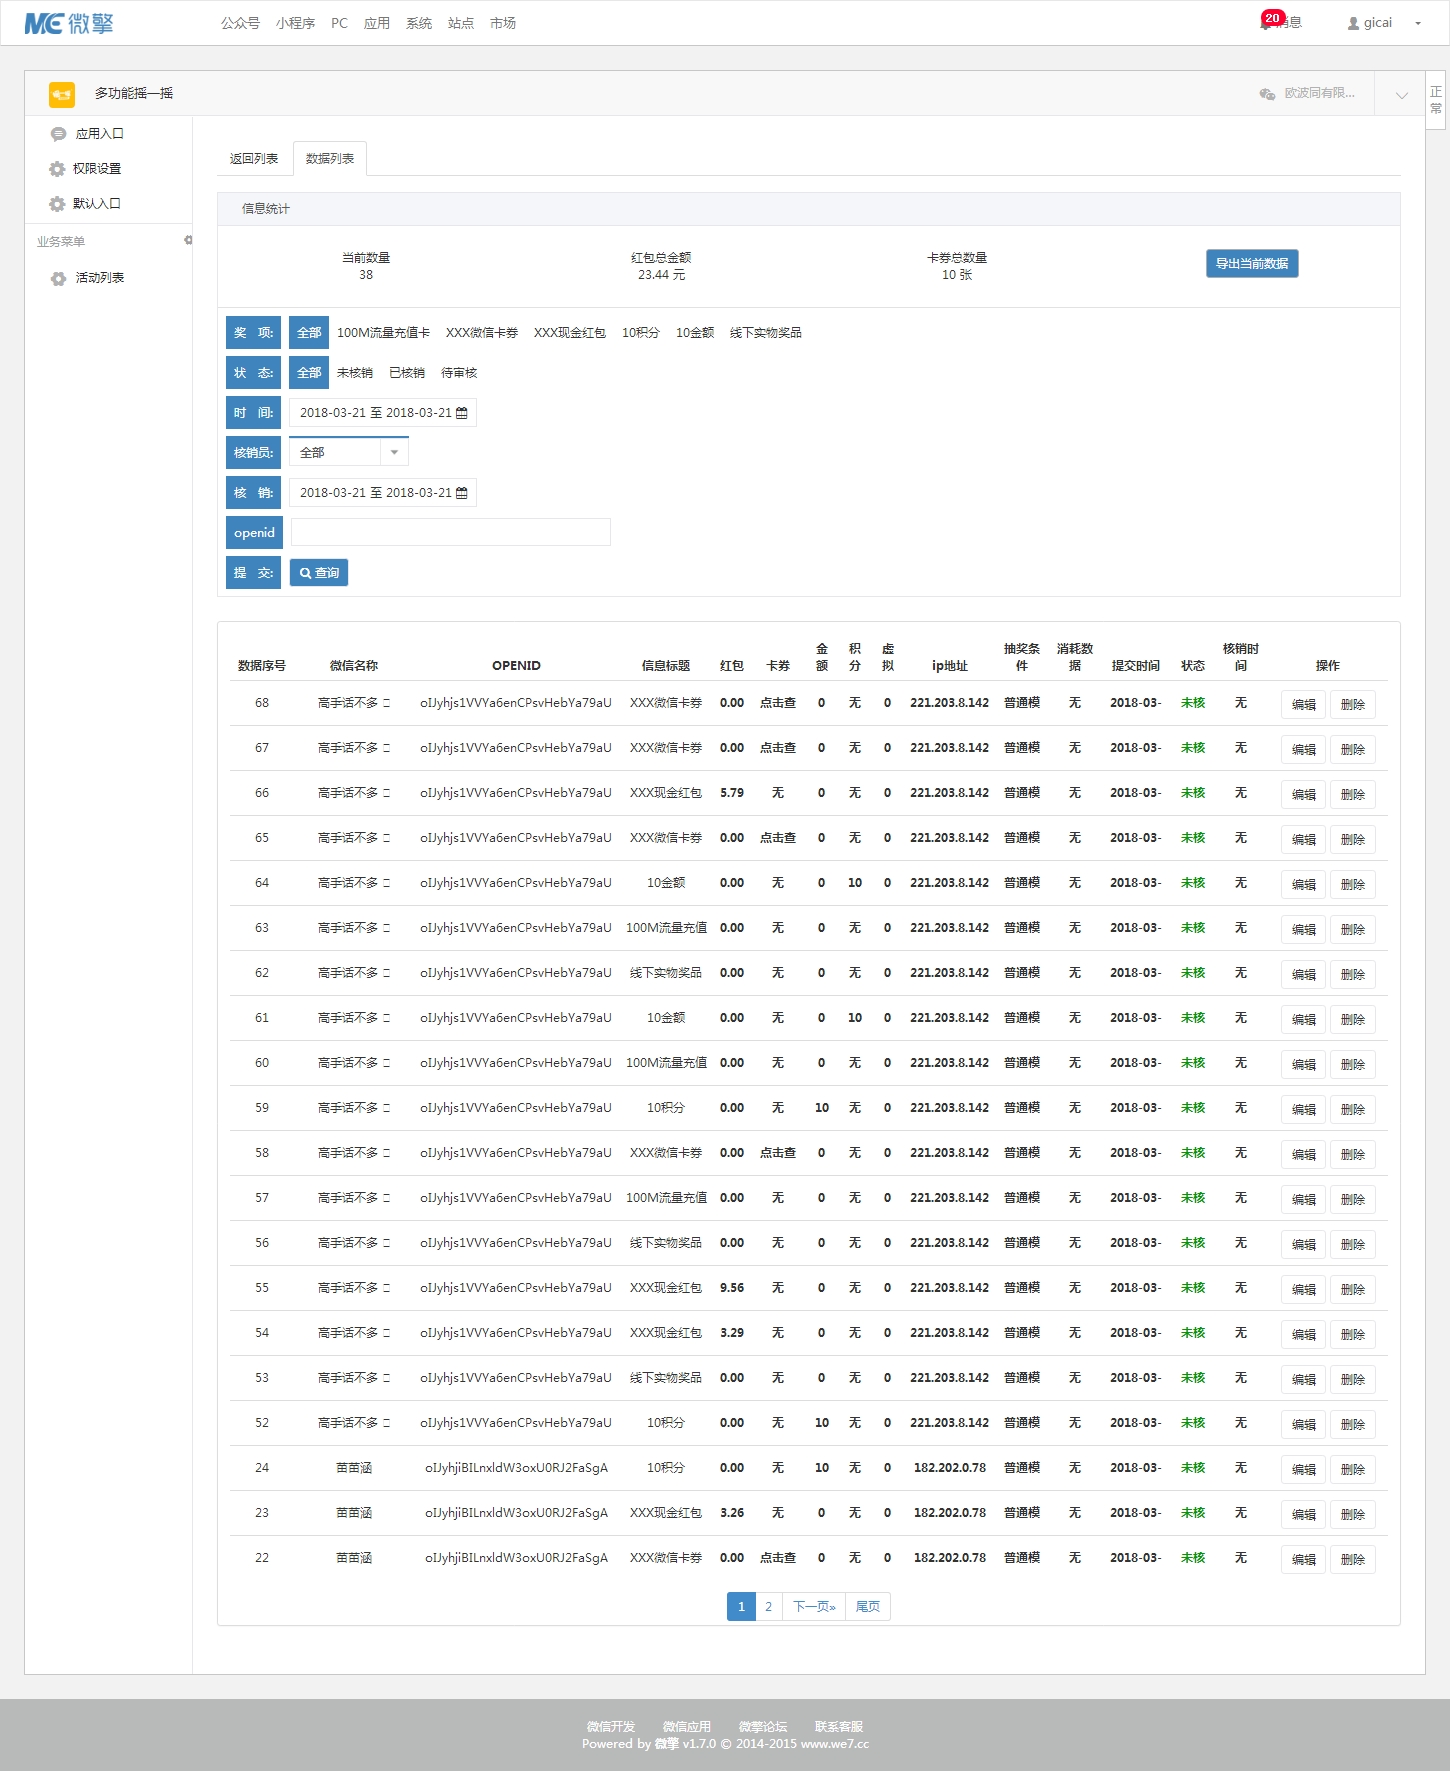The height and width of the screenshot is (1771, 1450).
Task: Click the 查询 search button
Action: click(x=319, y=573)
